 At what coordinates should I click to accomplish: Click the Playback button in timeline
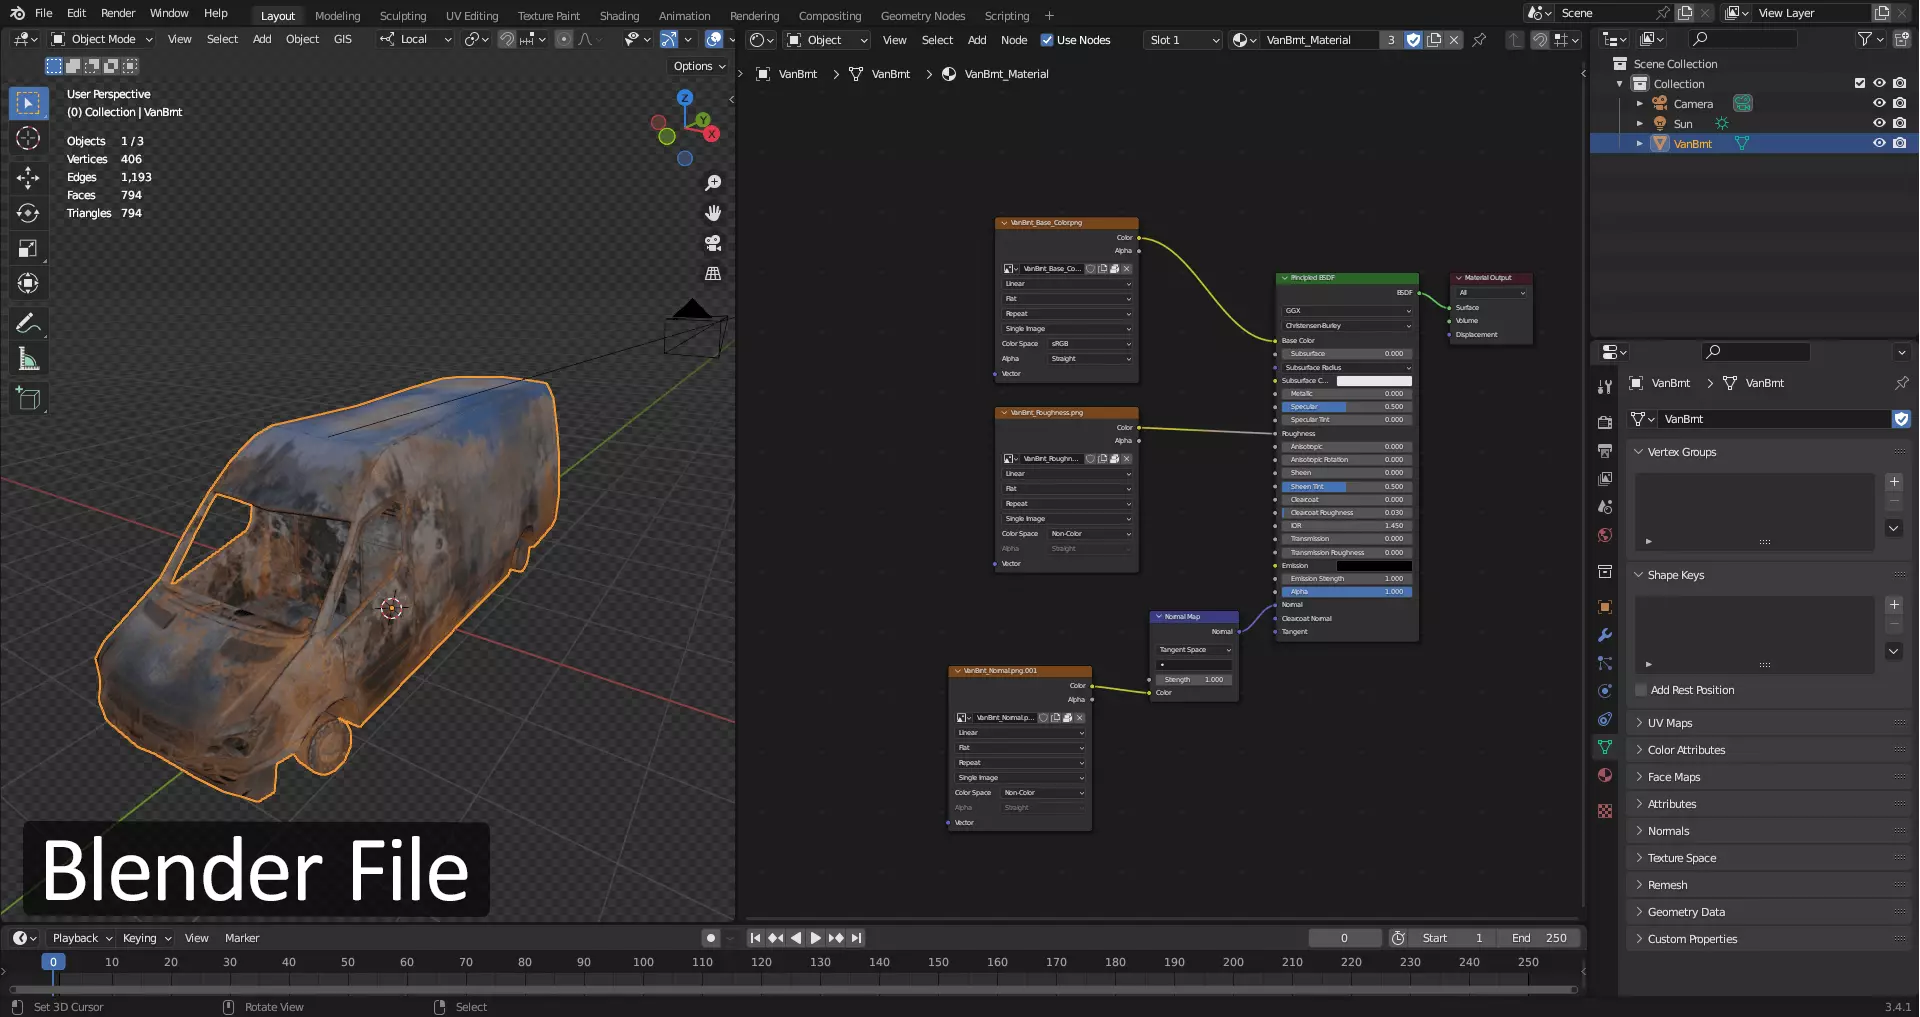[x=82, y=938]
